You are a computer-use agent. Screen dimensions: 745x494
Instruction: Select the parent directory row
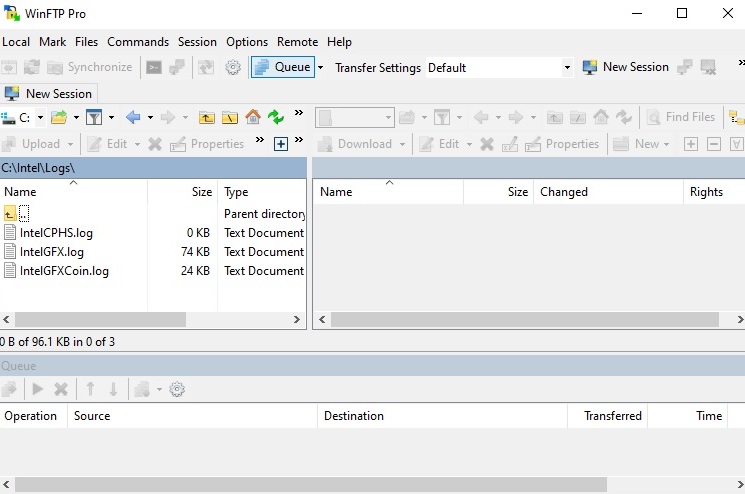153,214
